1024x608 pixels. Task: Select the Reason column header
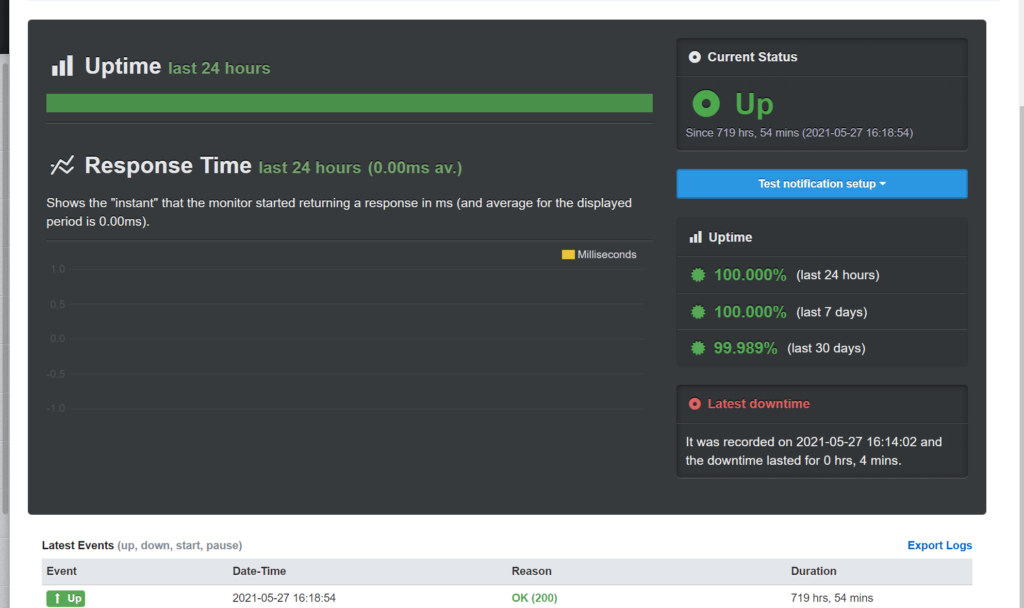pyautogui.click(x=531, y=571)
